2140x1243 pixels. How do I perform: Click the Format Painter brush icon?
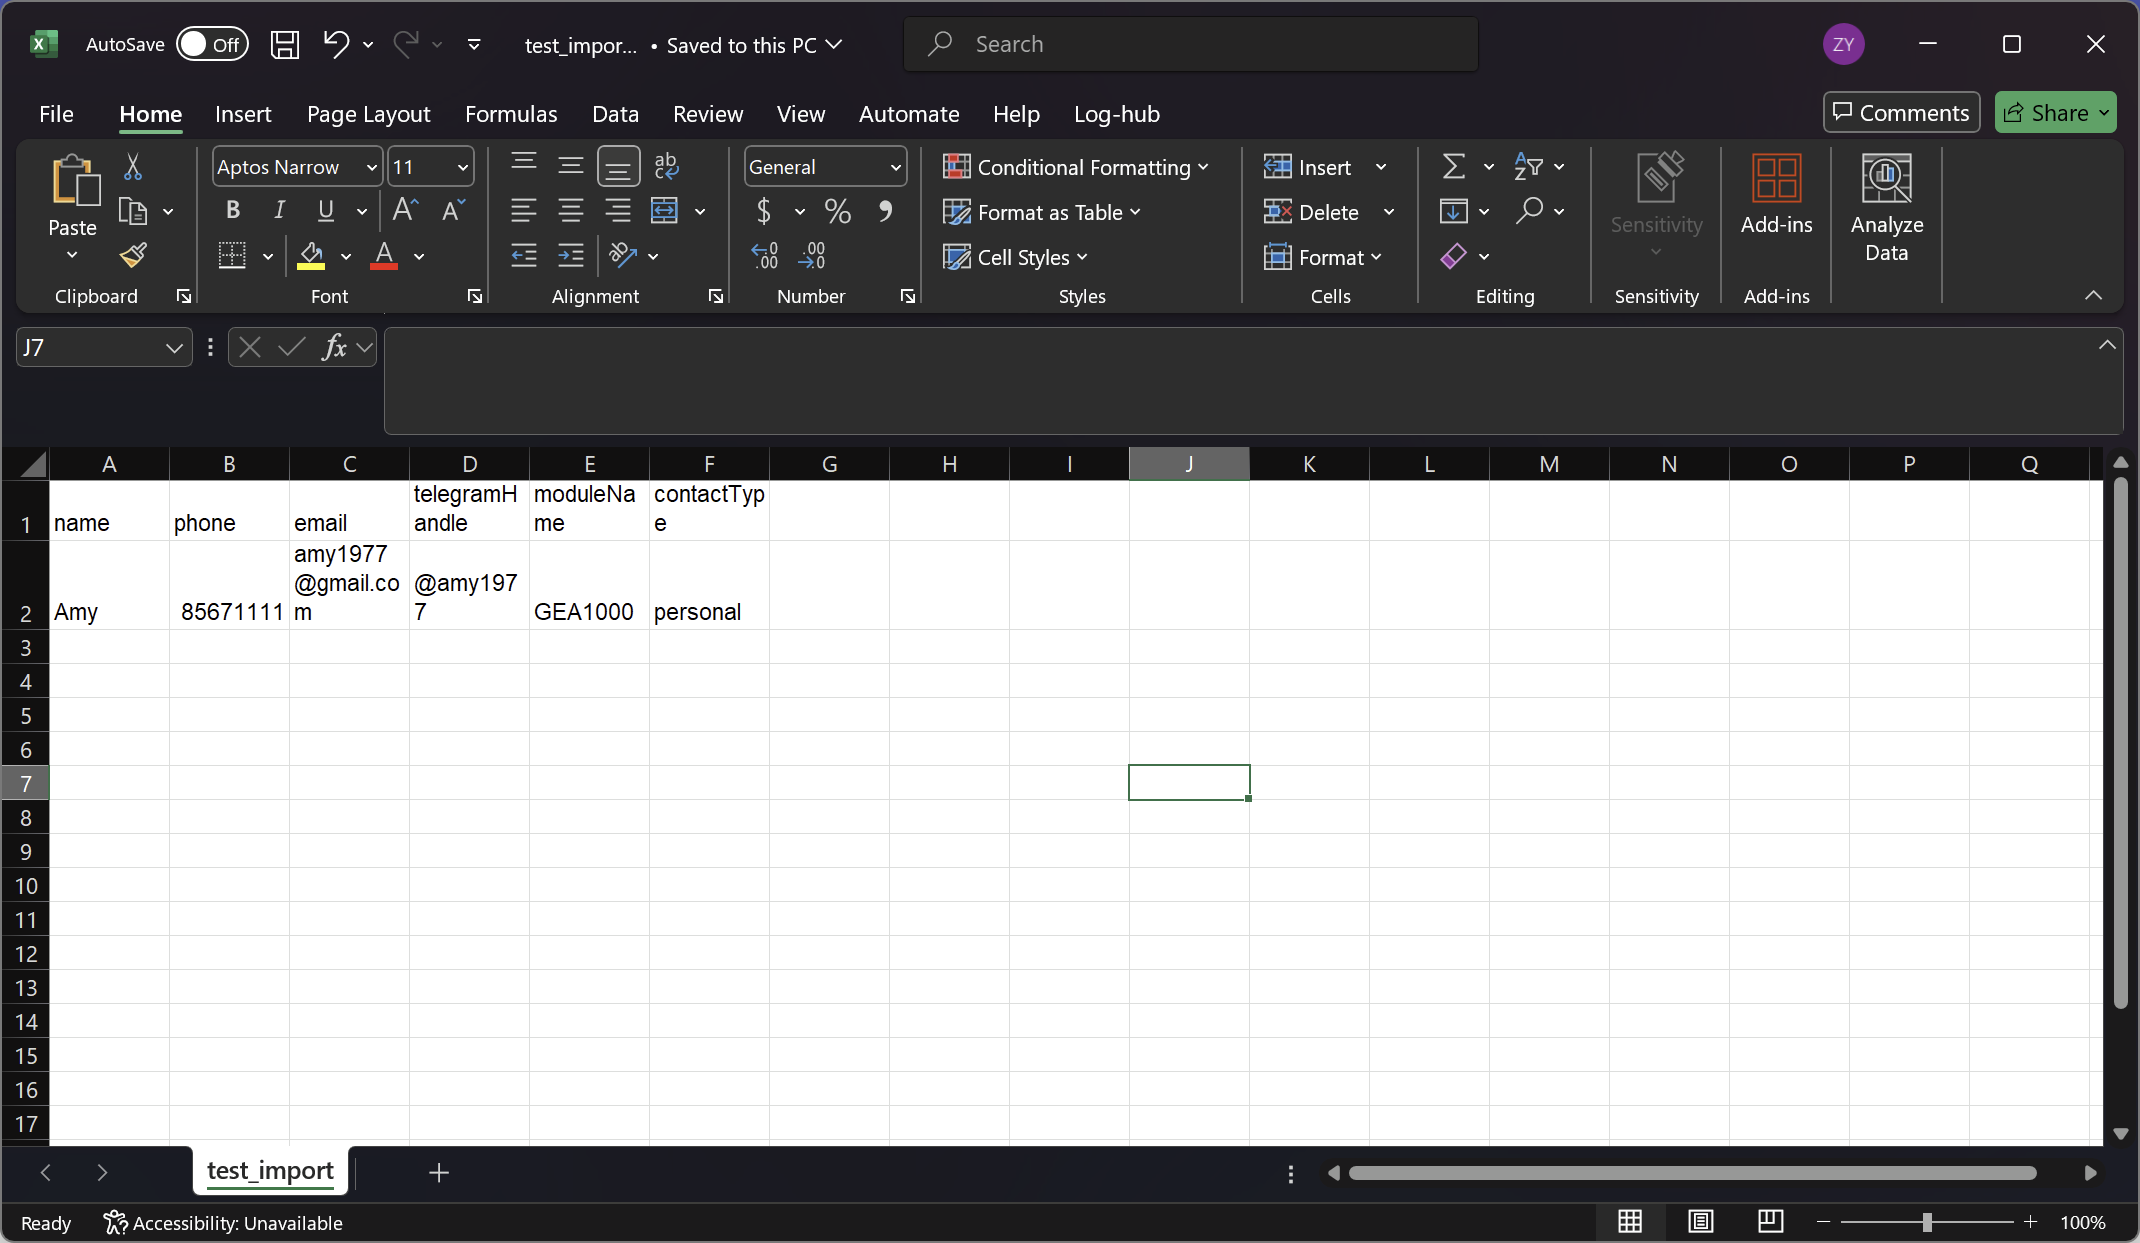133,256
